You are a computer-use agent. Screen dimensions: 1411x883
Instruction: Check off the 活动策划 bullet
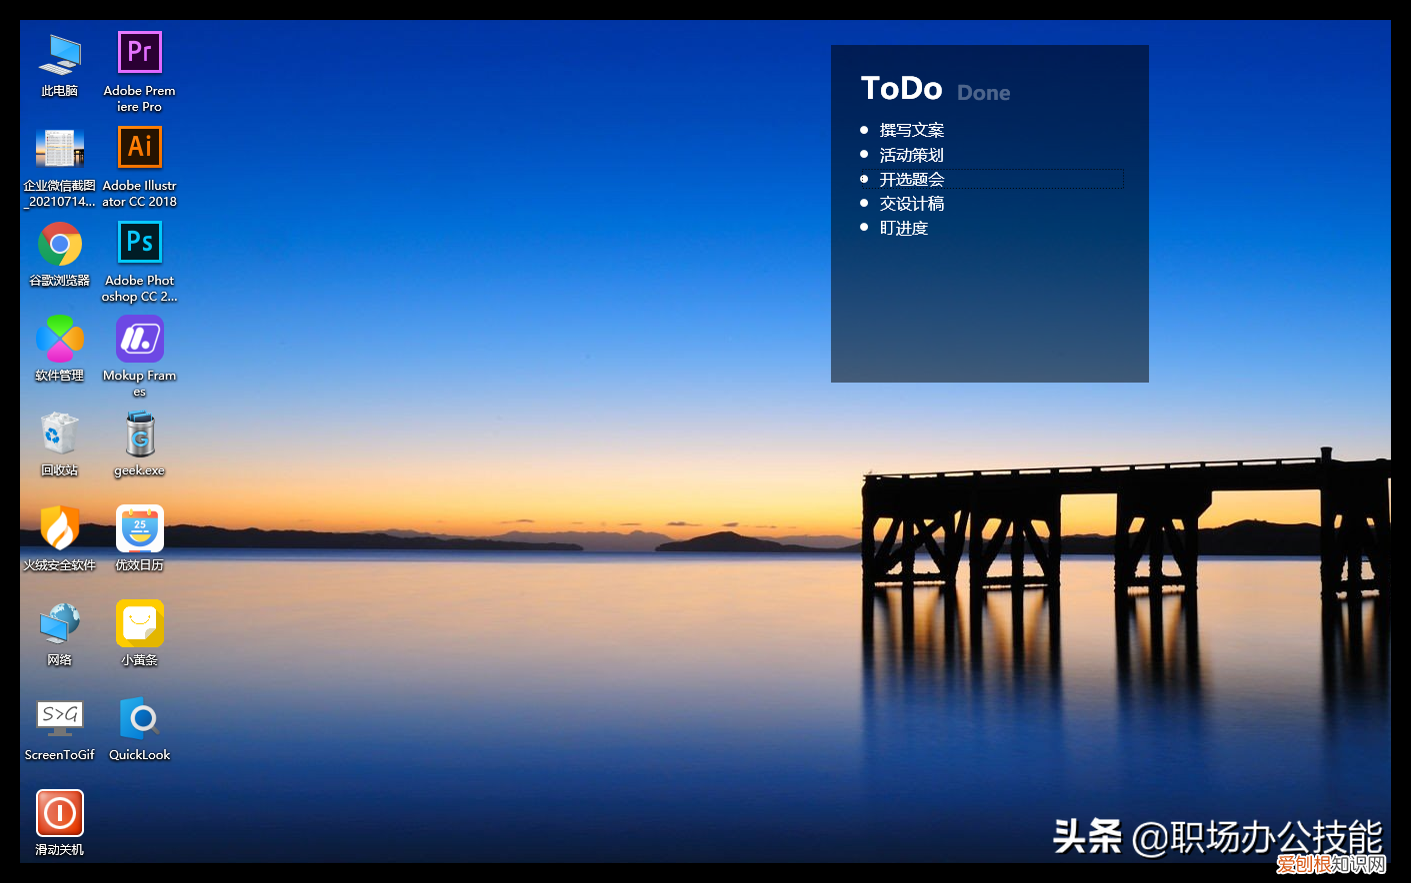pyautogui.click(x=864, y=154)
